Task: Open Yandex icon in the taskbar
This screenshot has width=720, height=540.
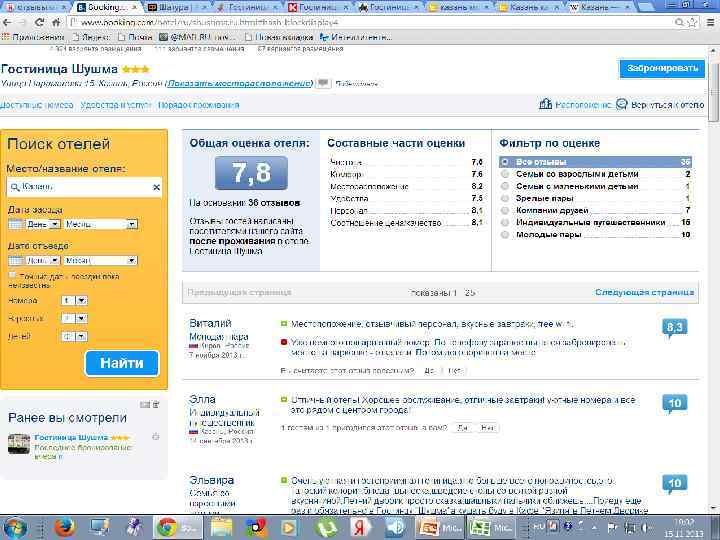Action: click(361, 528)
